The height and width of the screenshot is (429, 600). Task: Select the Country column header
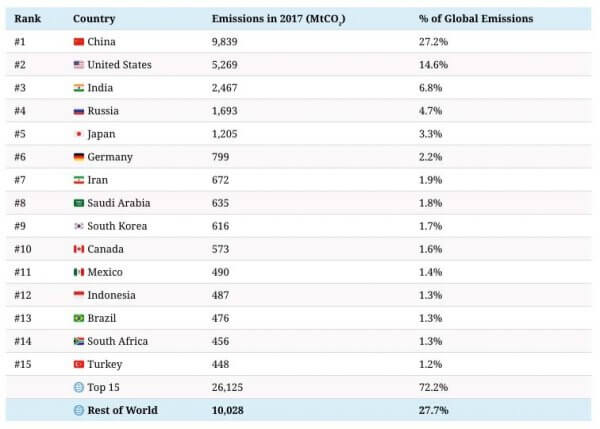[94, 19]
